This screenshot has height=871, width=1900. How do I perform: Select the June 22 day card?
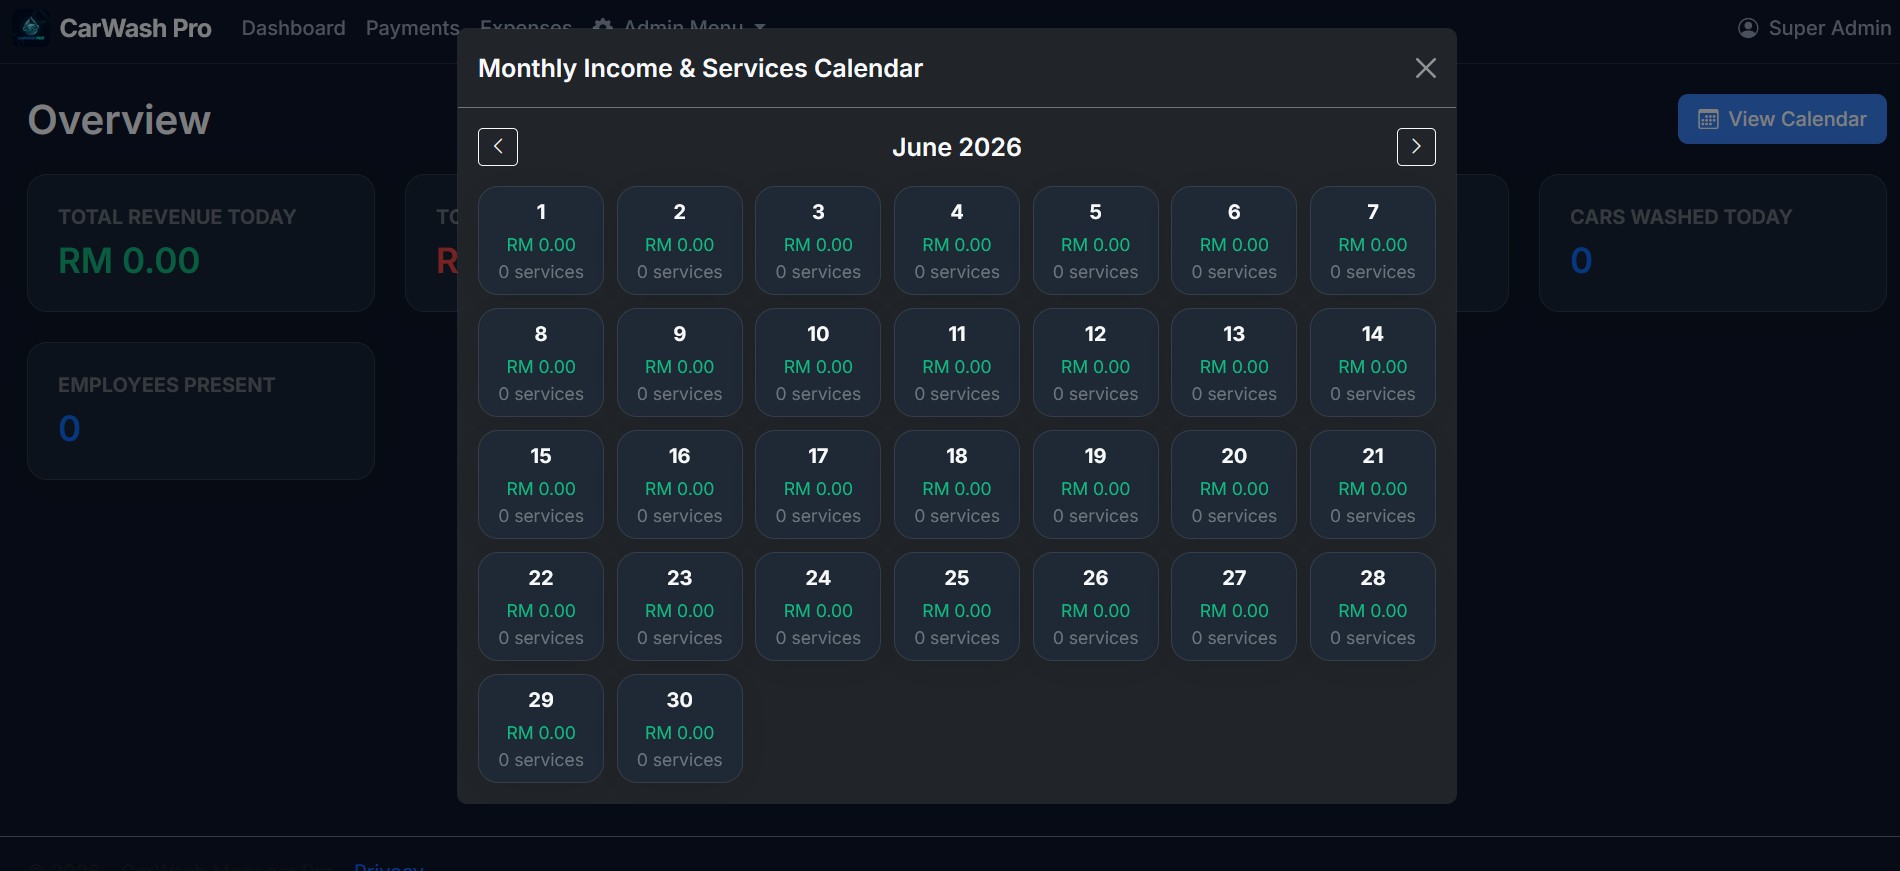pos(541,606)
